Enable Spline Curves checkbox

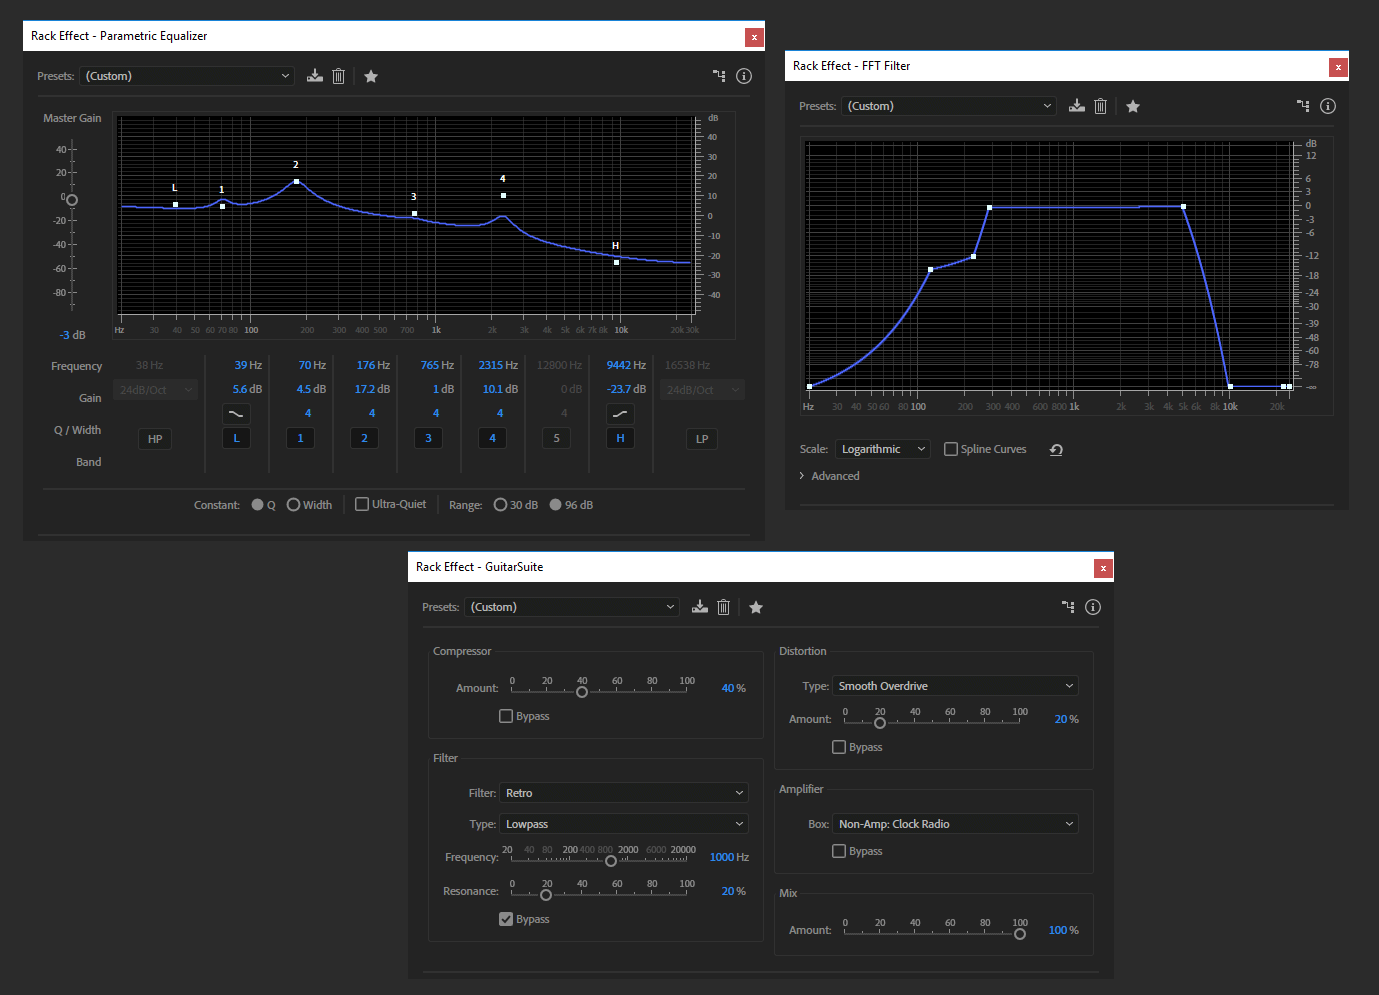pos(951,449)
